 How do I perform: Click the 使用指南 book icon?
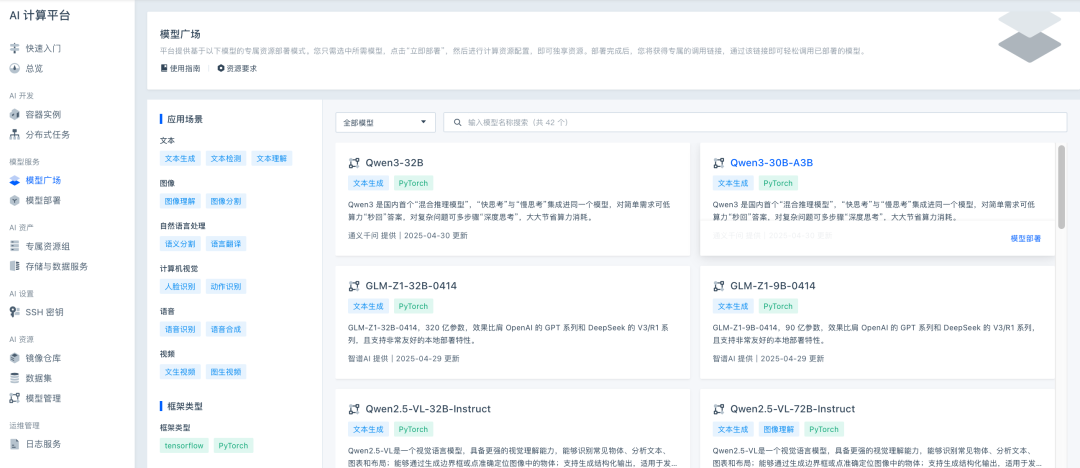[164, 68]
